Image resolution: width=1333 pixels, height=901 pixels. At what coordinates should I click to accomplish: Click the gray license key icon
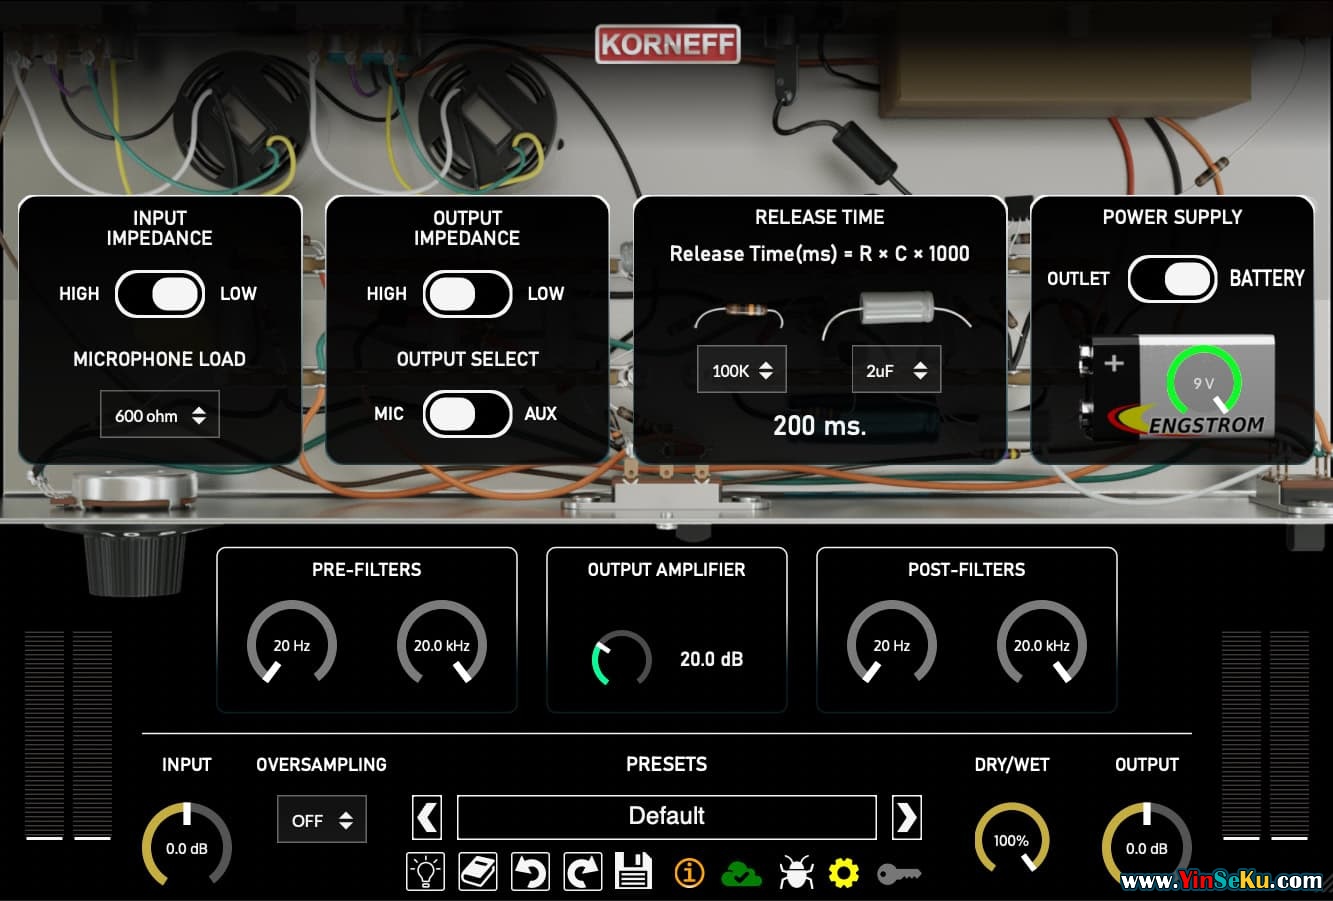(x=899, y=874)
